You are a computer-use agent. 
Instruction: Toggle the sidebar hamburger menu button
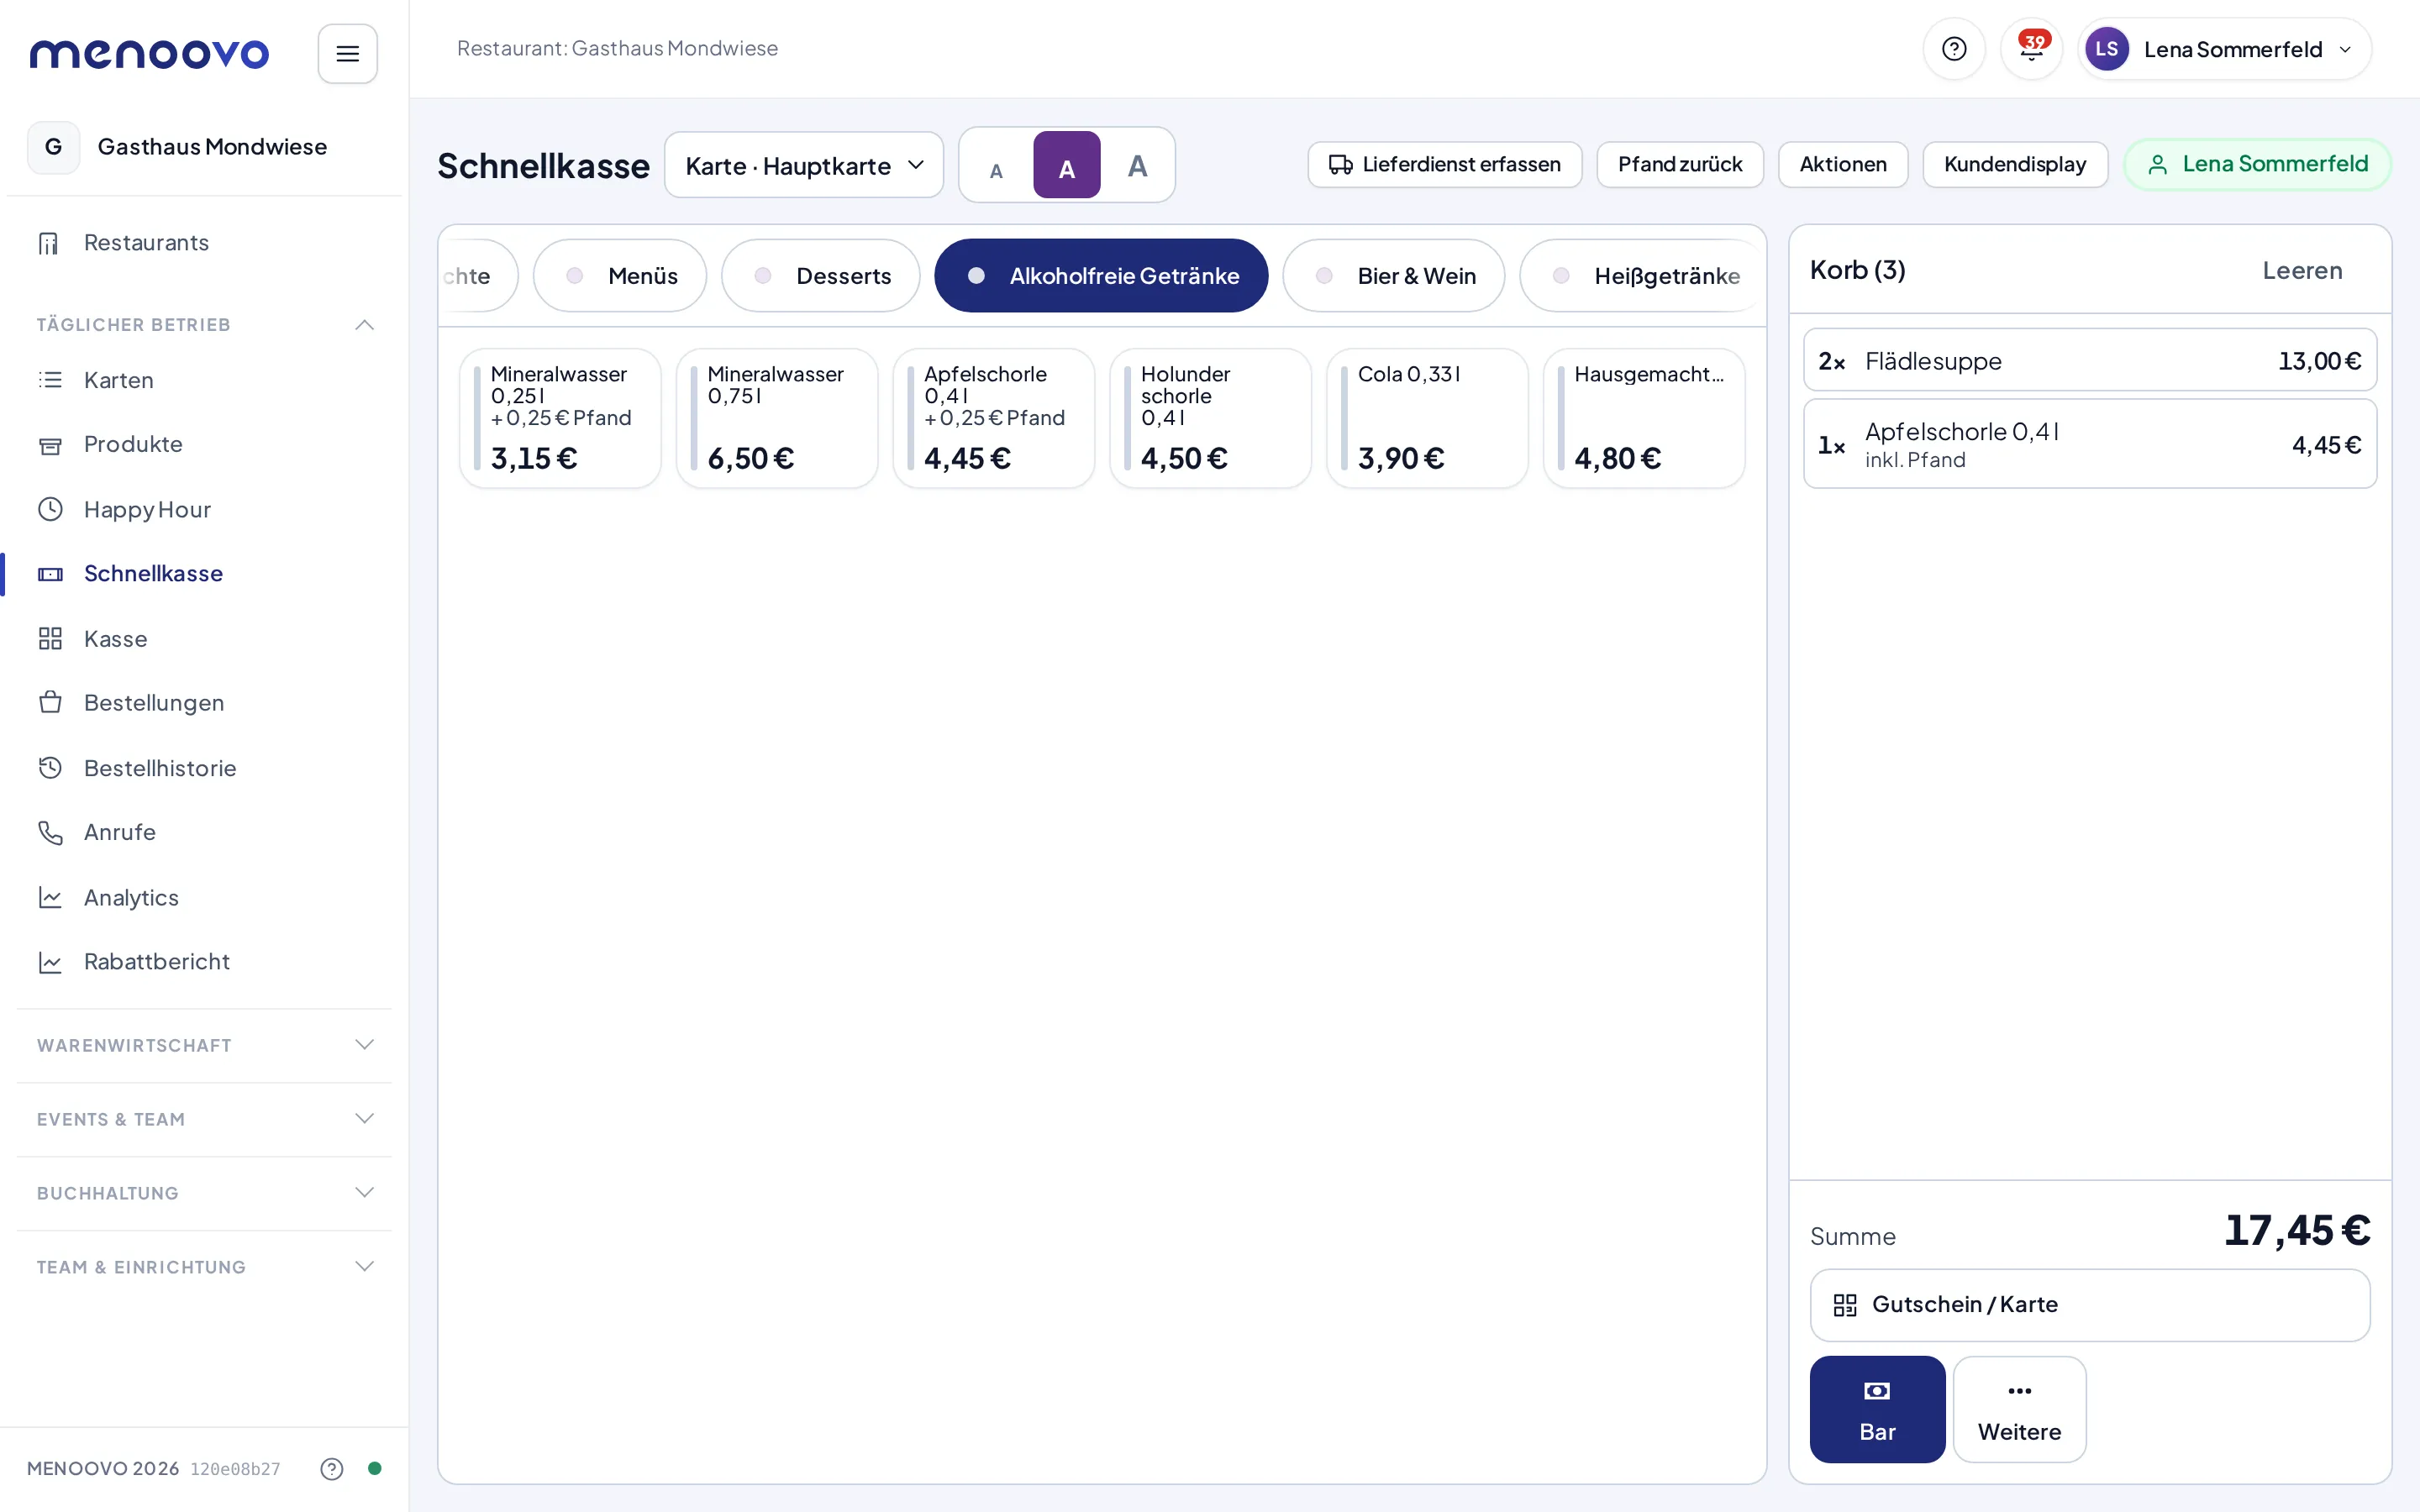pyautogui.click(x=347, y=53)
